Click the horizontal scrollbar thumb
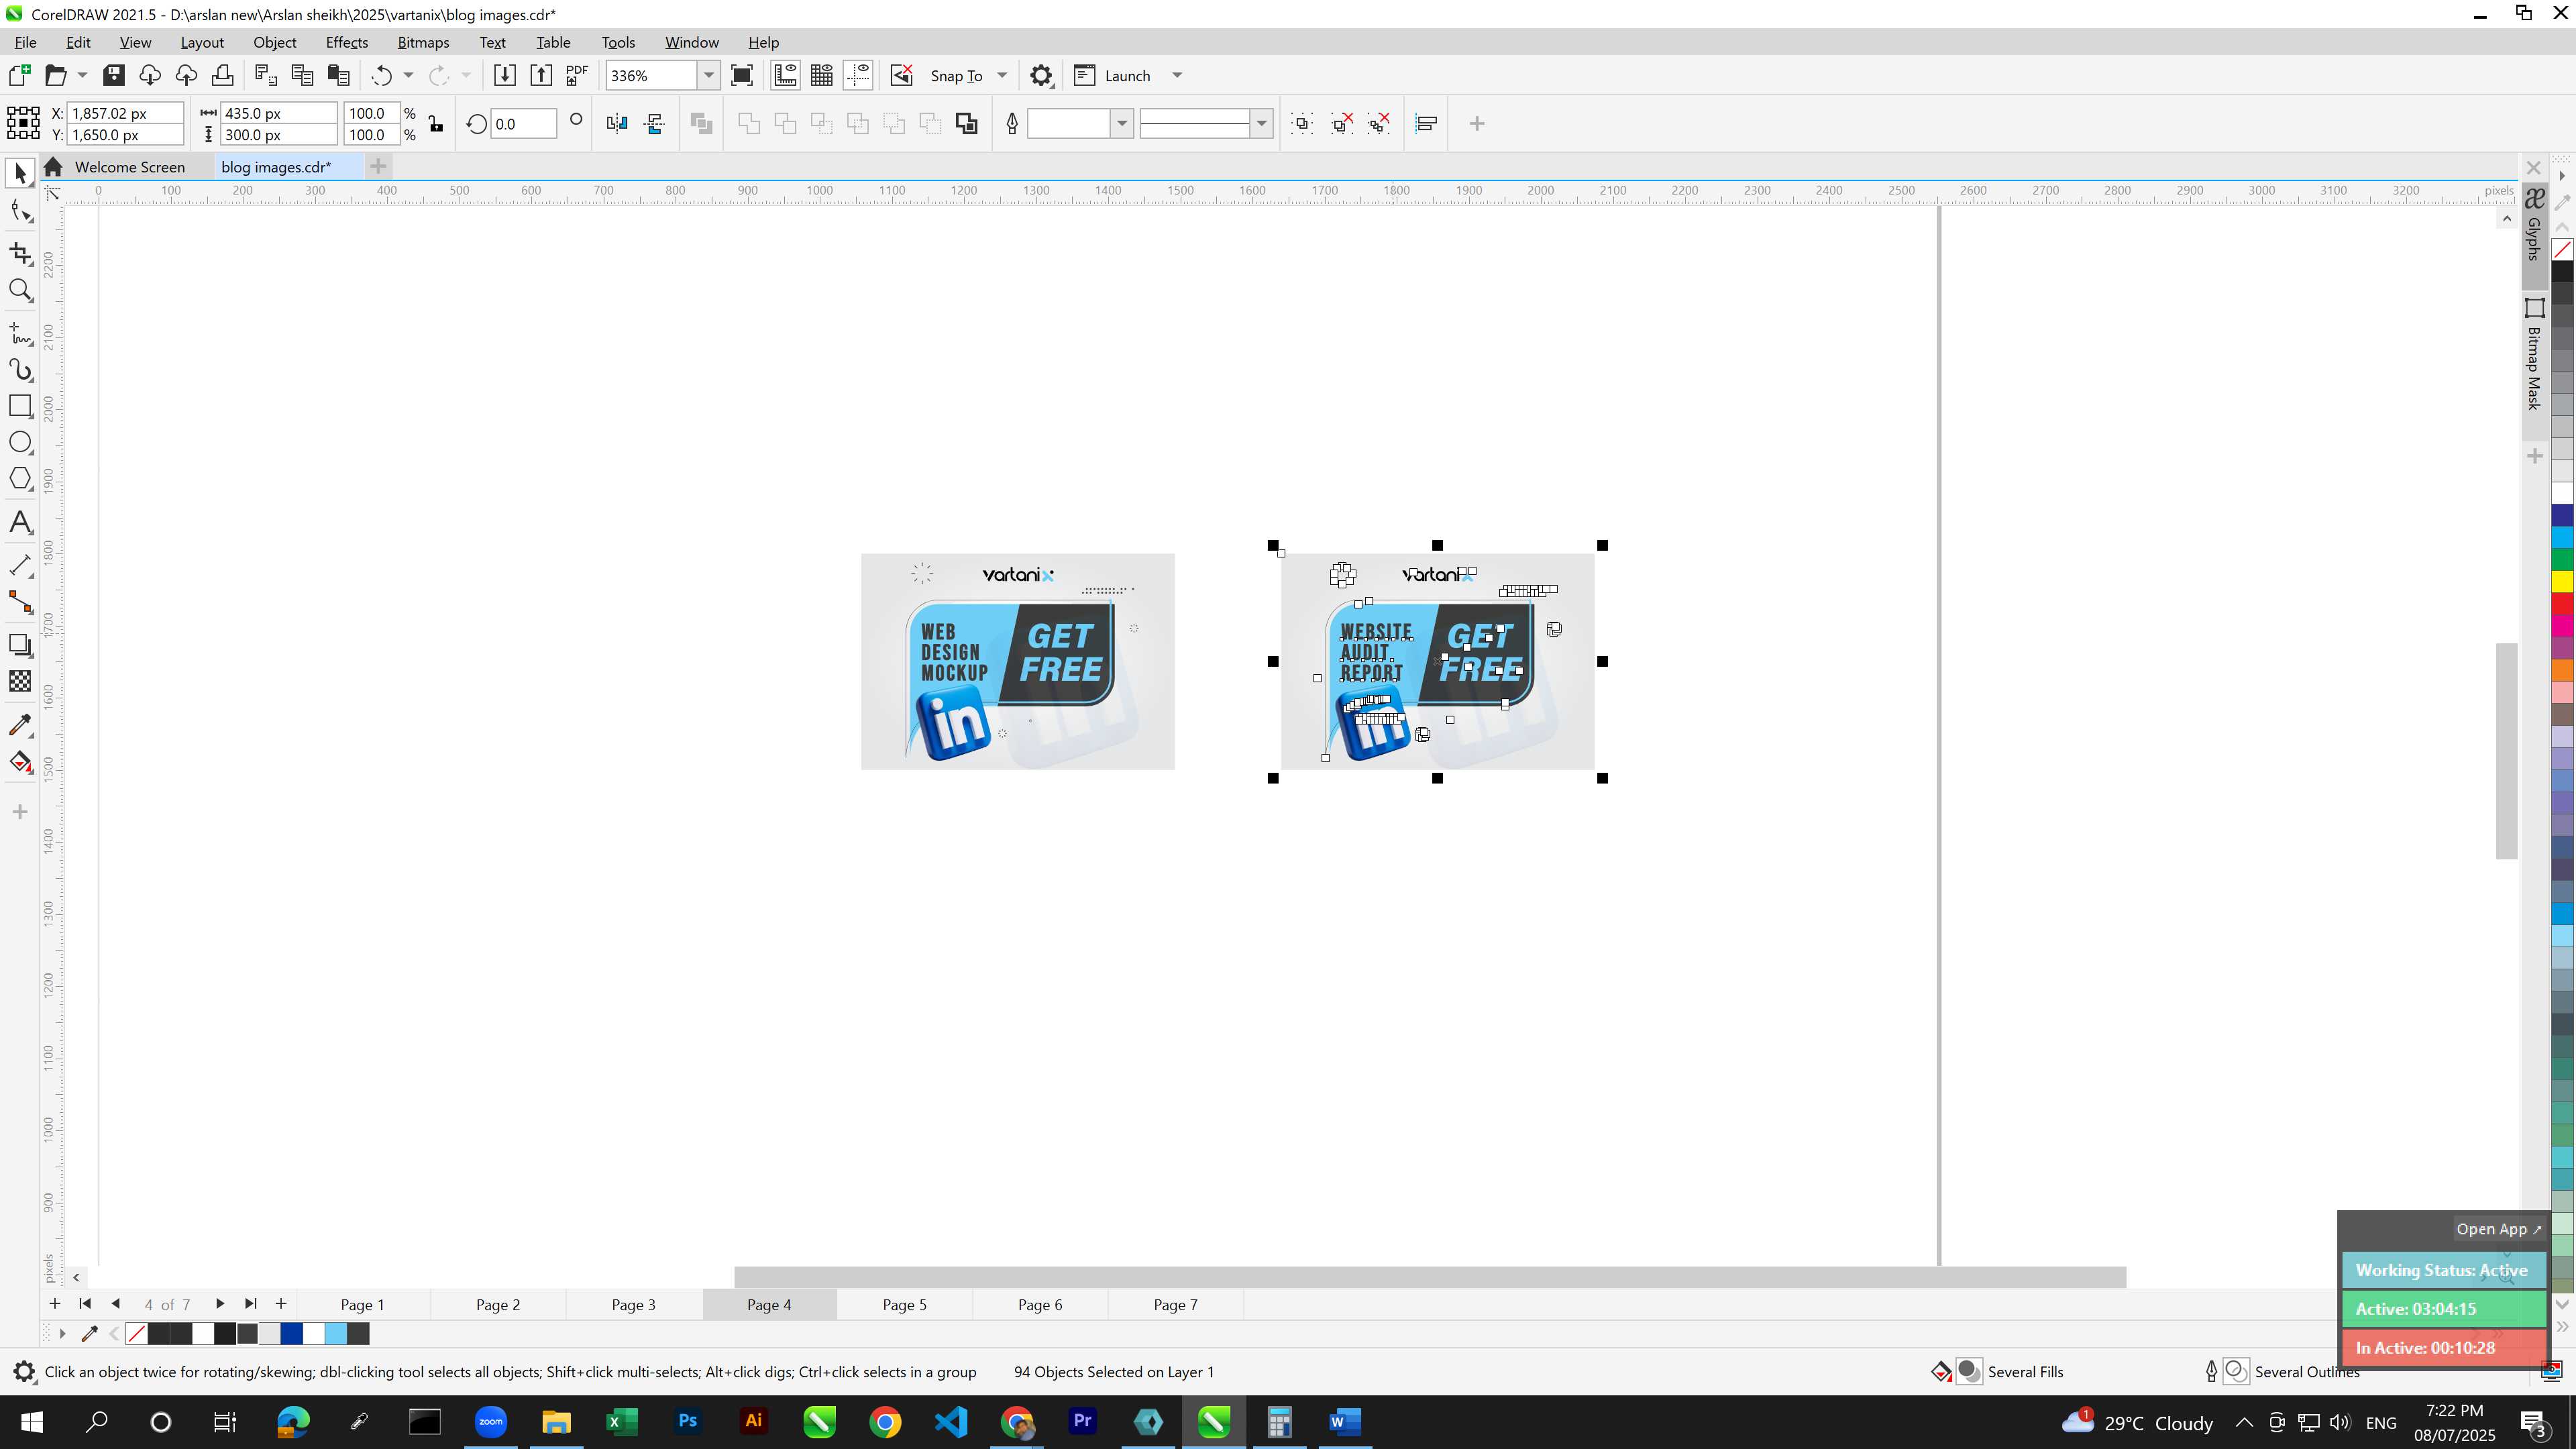 pos(1430,1277)
